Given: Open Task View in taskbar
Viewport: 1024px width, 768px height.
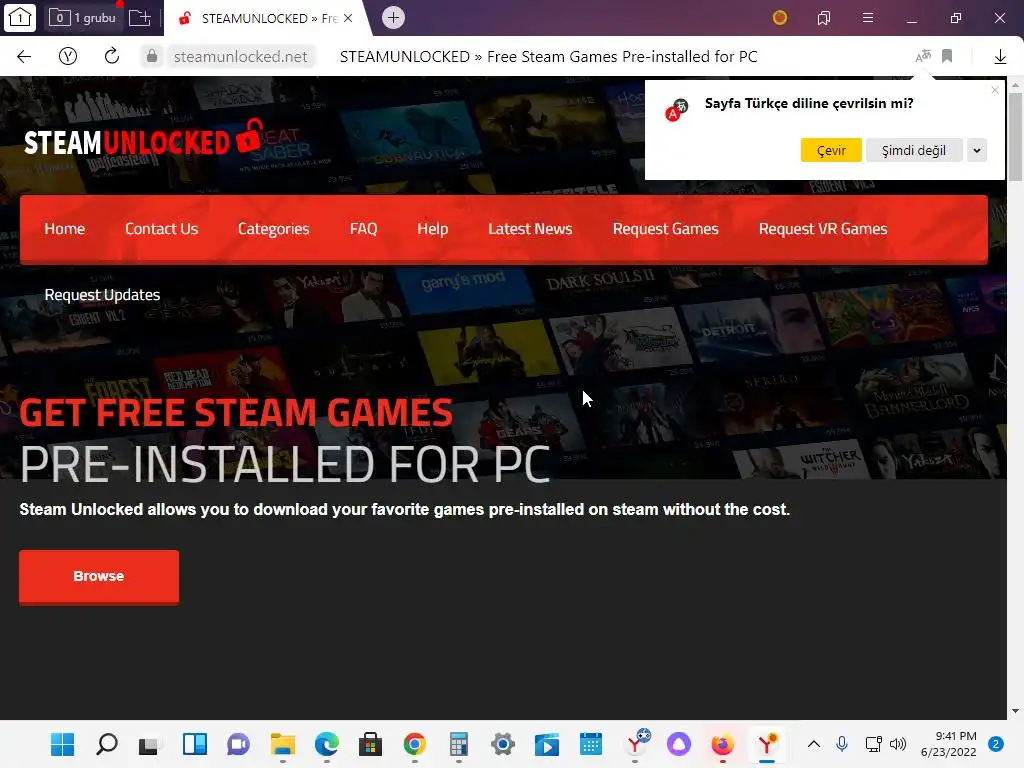Looking at the screenshot, I should point(149,744).
